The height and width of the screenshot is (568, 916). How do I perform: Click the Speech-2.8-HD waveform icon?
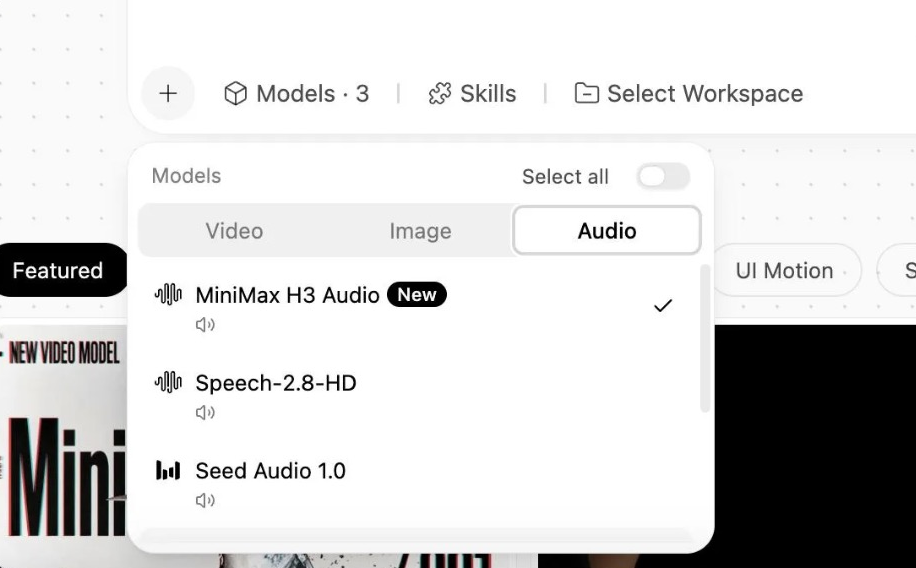tap(168, 383)
